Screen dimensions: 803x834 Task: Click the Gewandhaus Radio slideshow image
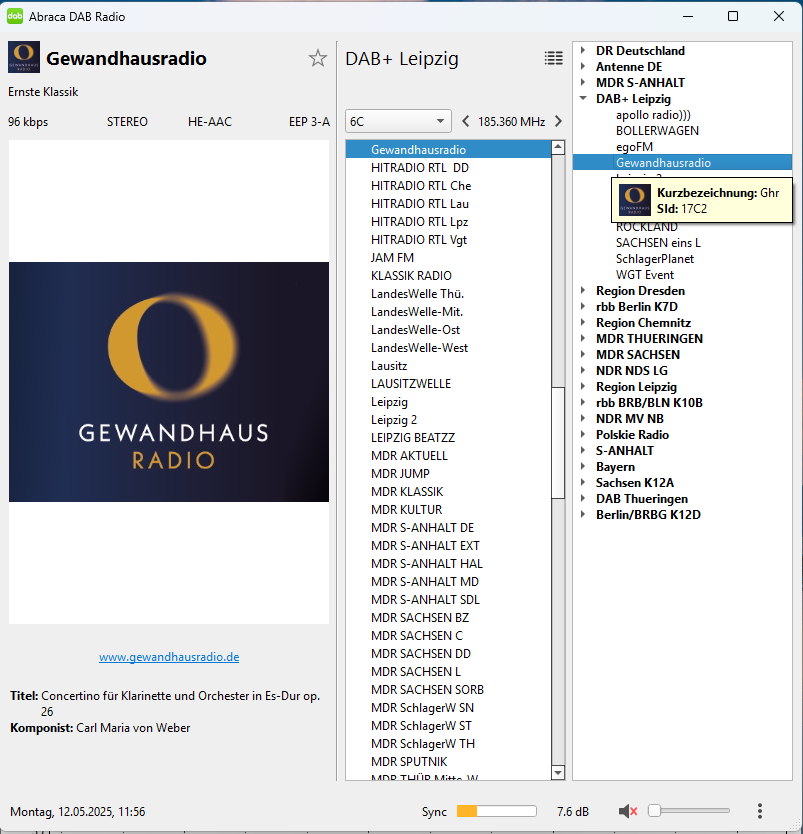click(169, 381)
